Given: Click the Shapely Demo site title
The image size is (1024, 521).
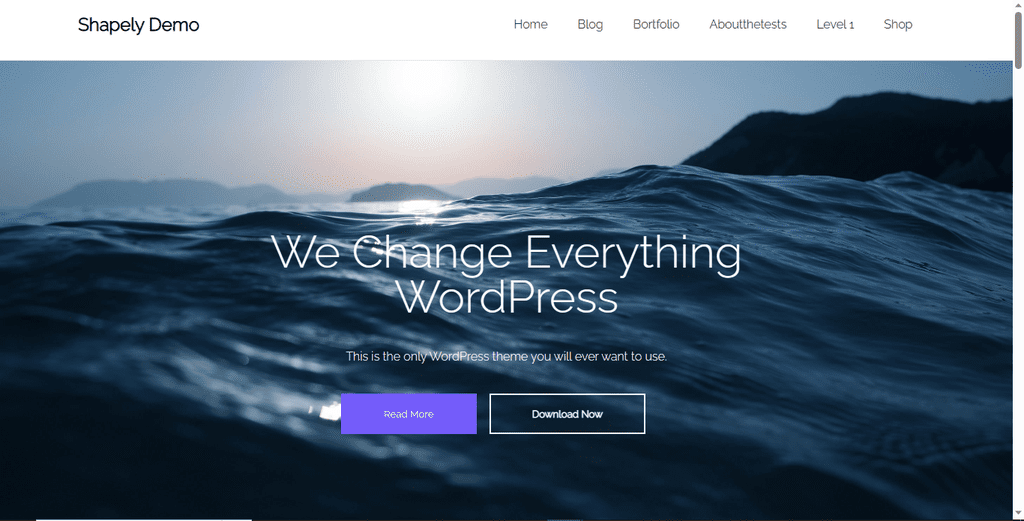Looking at the screenshot, I should pyautogui.click(x=138, y=25).
